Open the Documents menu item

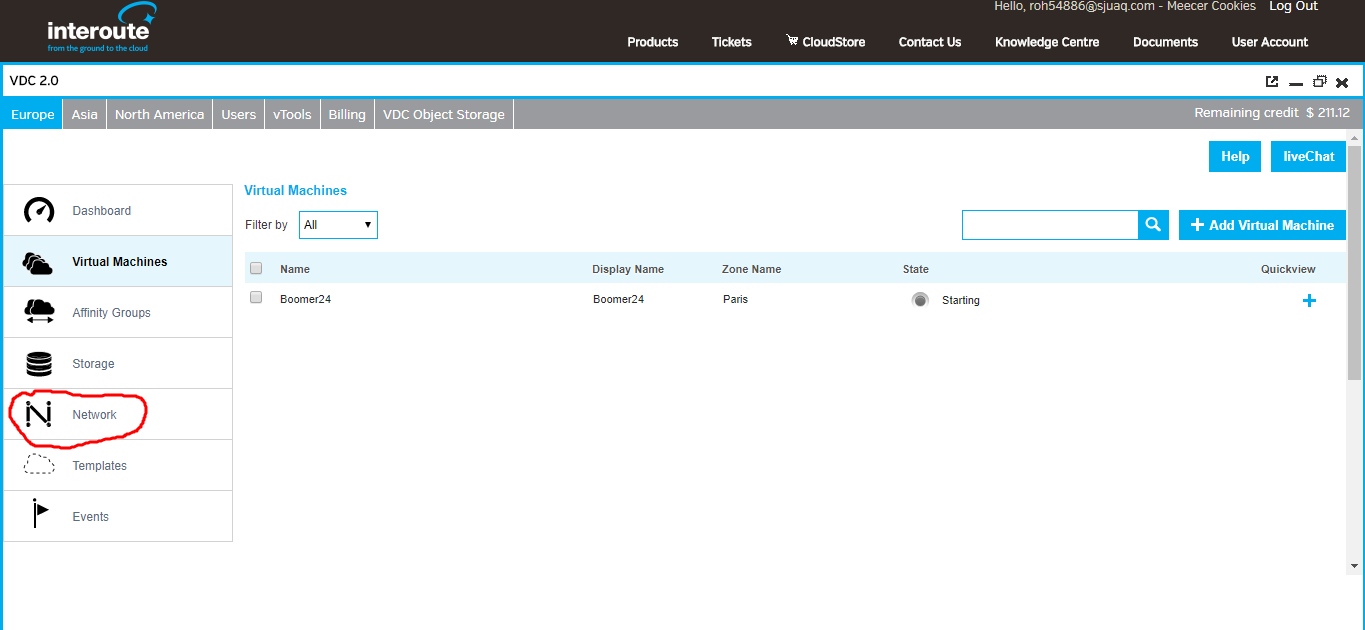tap(1165, 42)
